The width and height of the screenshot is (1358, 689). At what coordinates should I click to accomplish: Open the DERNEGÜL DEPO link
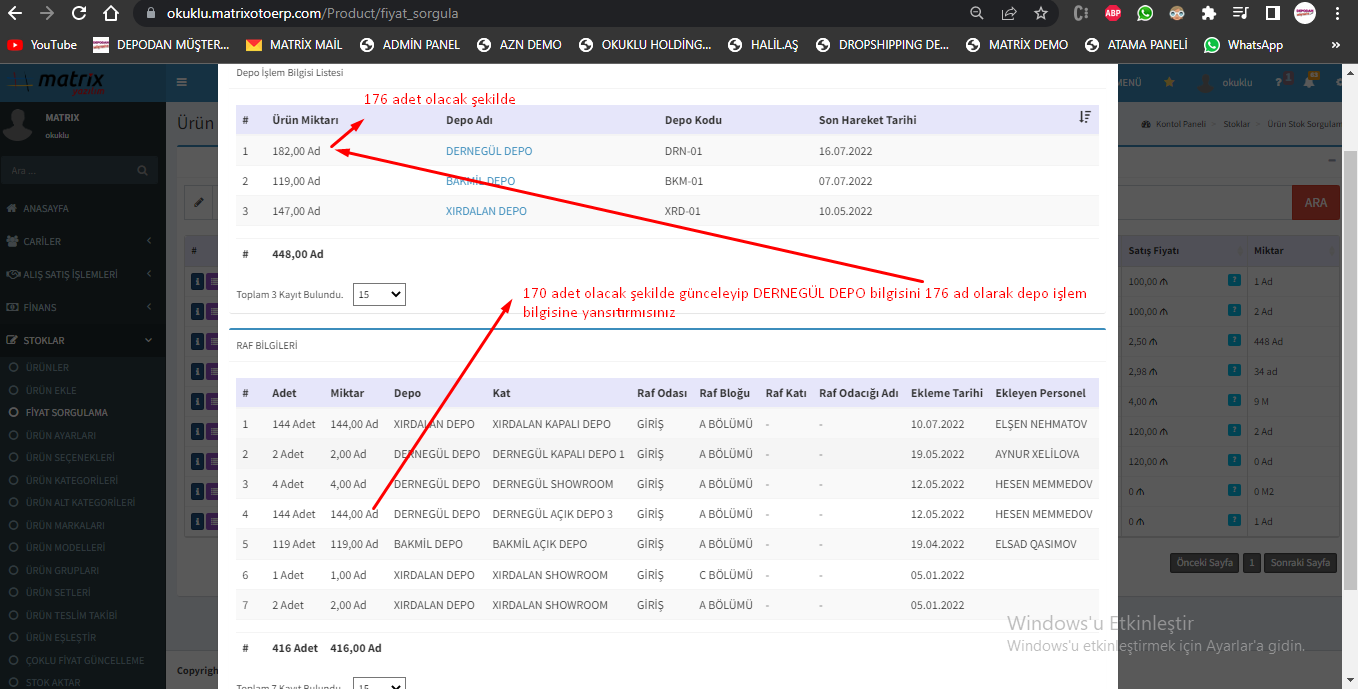[488, 151]
